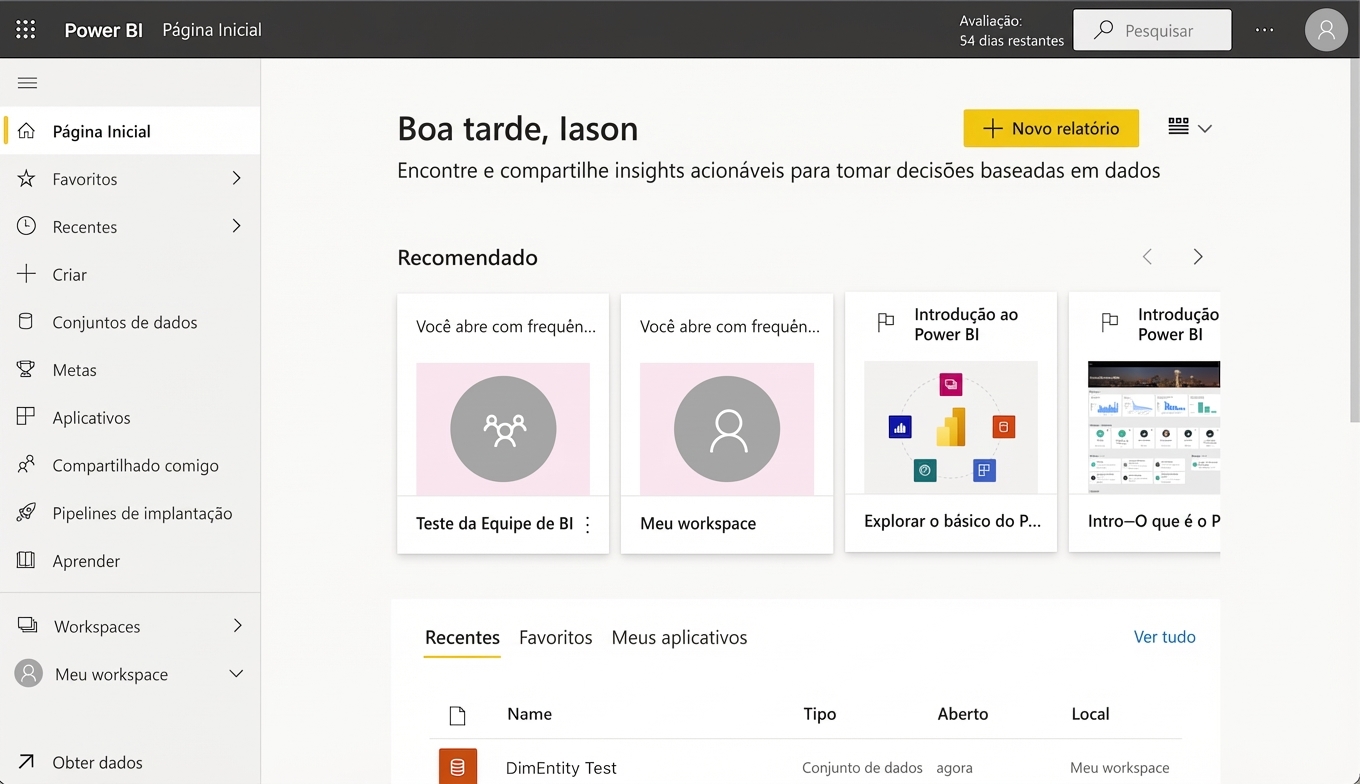Expand the Recentes flyout chevron
This screenshot has width=1360, height=784.
point(237,226)
